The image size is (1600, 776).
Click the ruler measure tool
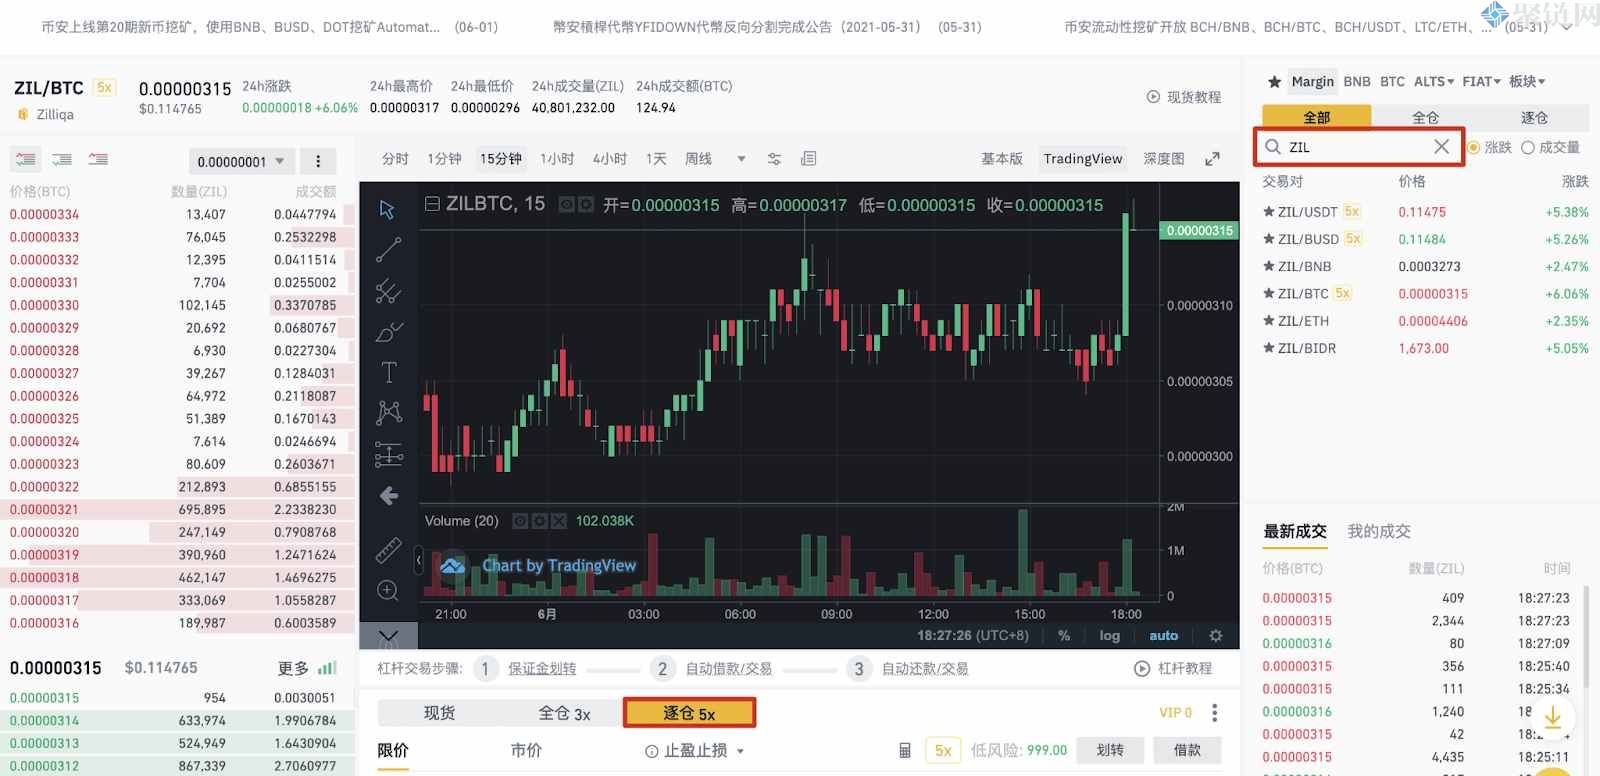tap(388, 549)
